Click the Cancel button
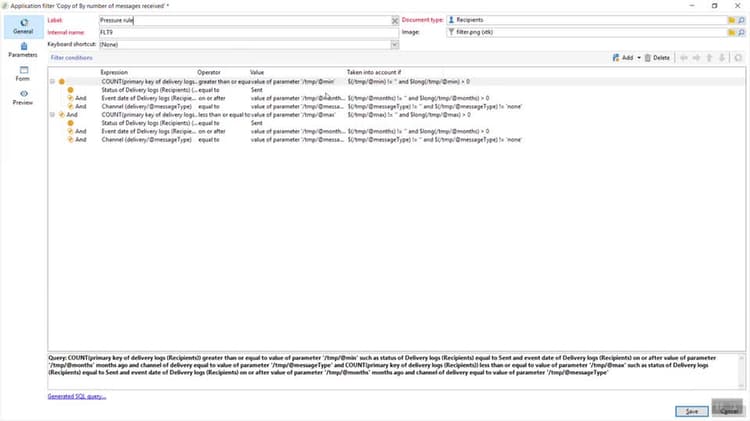 (728, 410)
